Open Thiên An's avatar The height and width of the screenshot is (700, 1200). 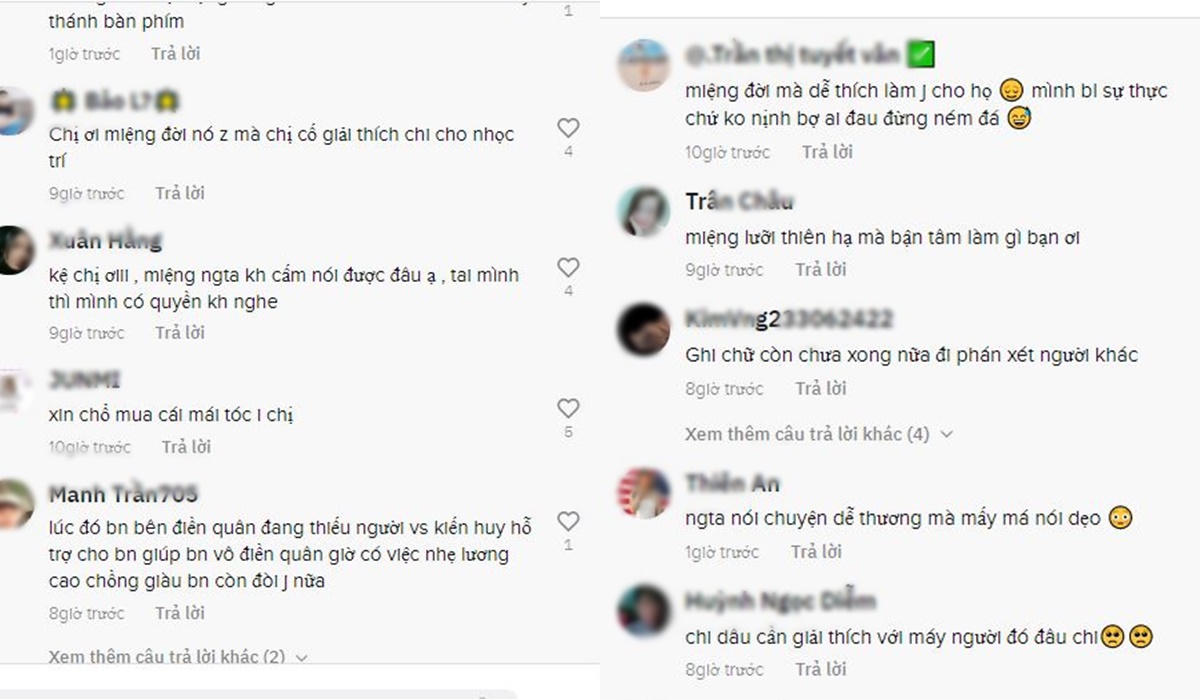coord(643,494)
